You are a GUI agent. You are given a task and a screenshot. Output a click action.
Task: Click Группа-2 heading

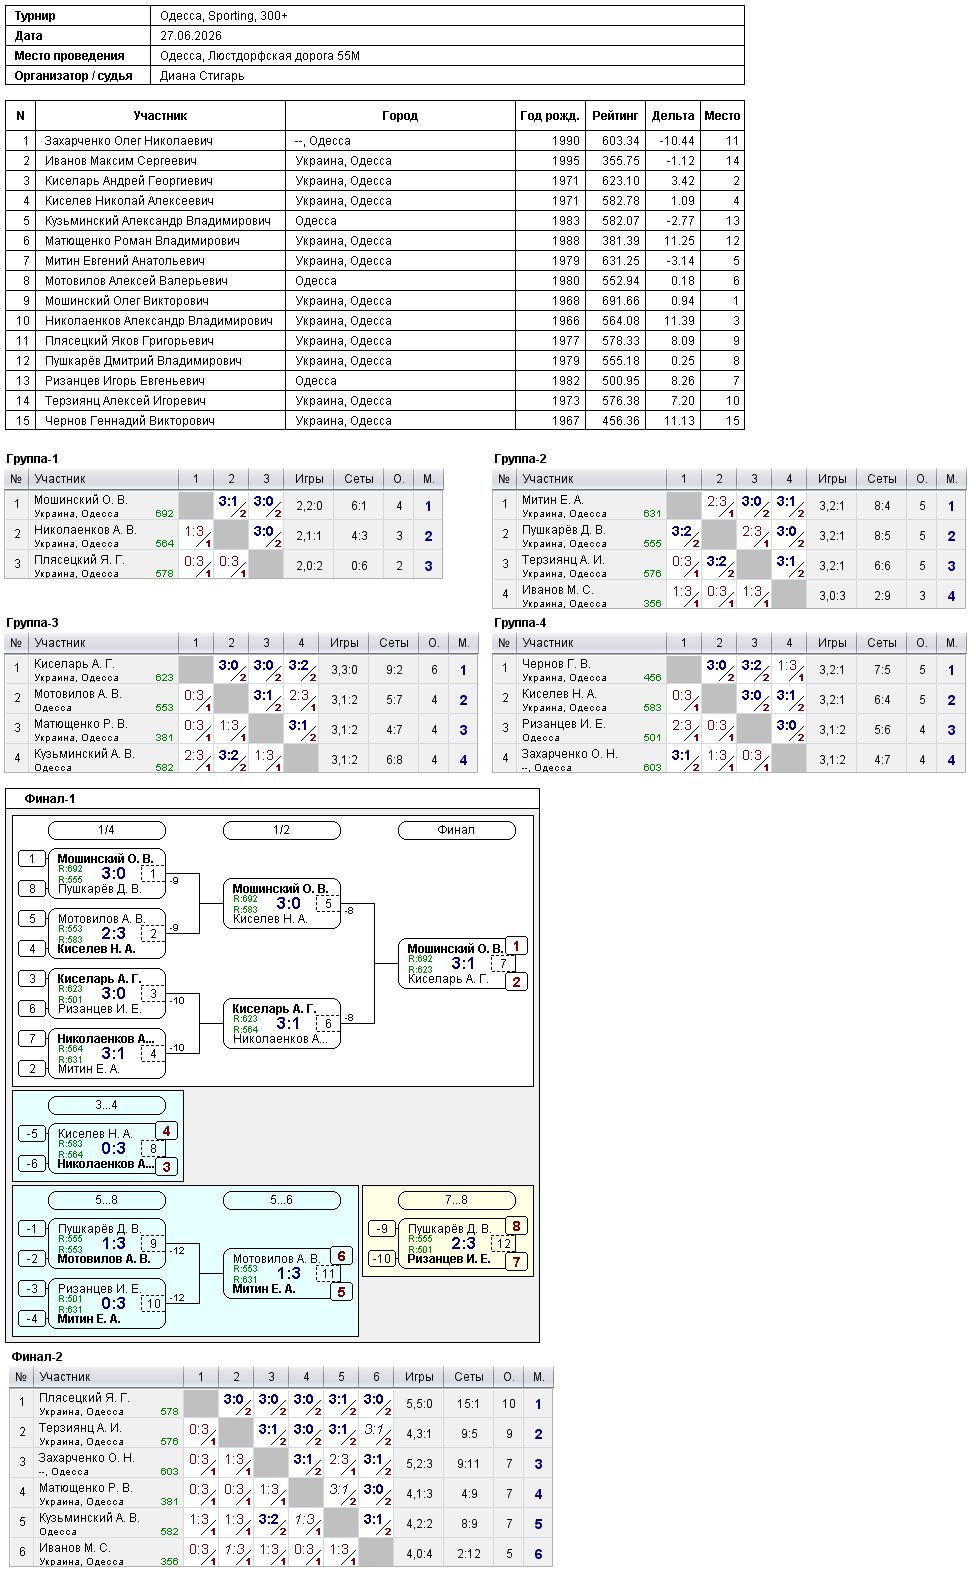click(520, 459)
